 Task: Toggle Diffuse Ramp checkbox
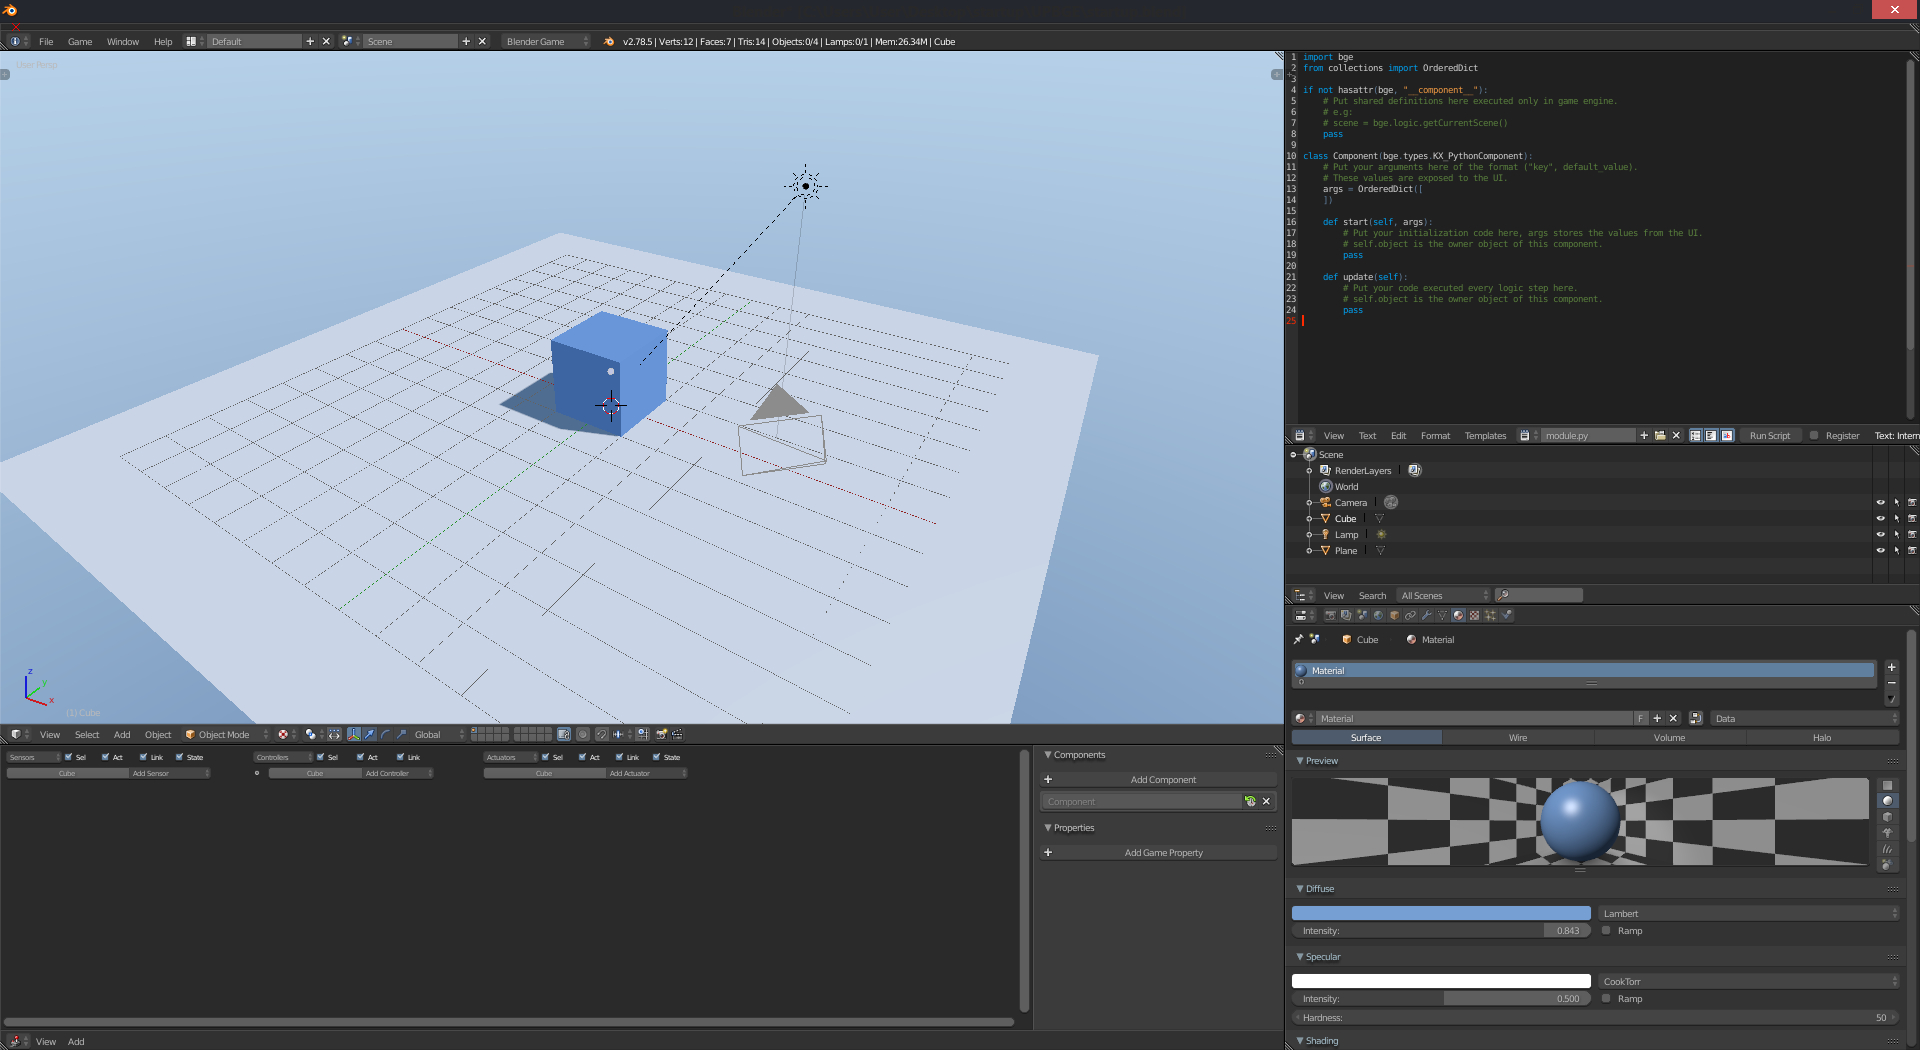(1606, 930)
